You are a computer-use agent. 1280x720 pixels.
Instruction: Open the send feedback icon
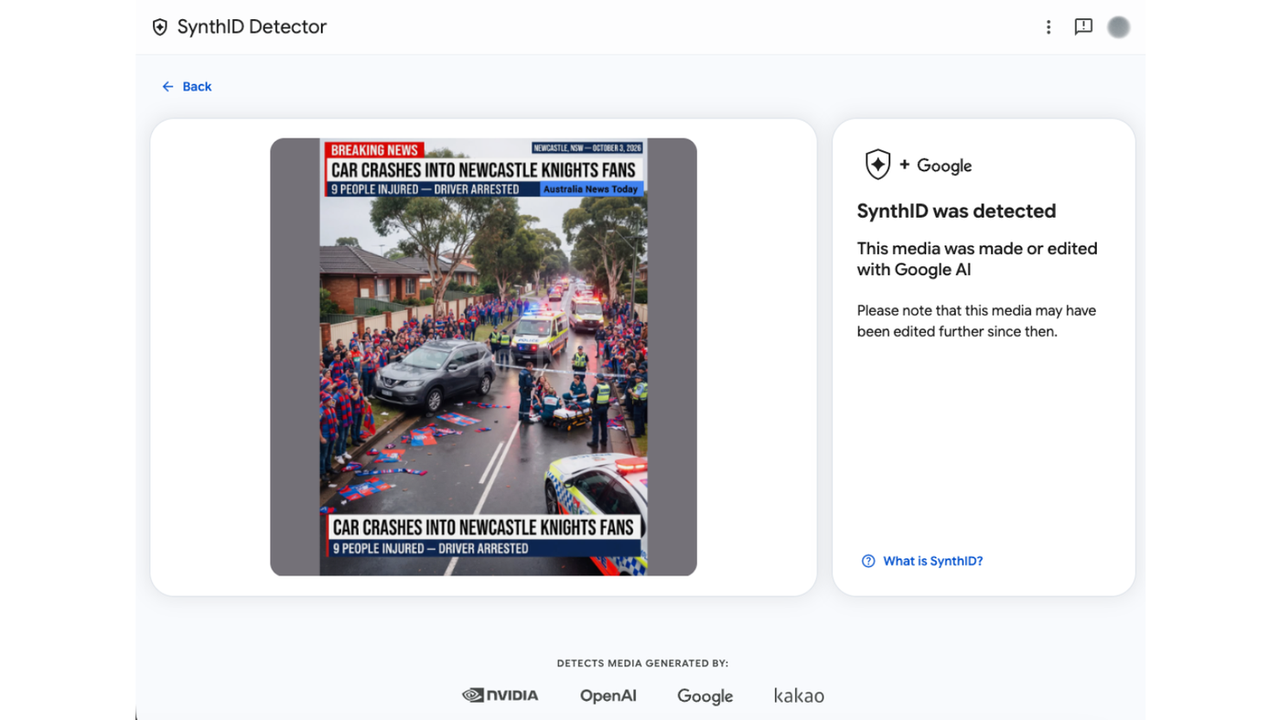click(1083, 27)
